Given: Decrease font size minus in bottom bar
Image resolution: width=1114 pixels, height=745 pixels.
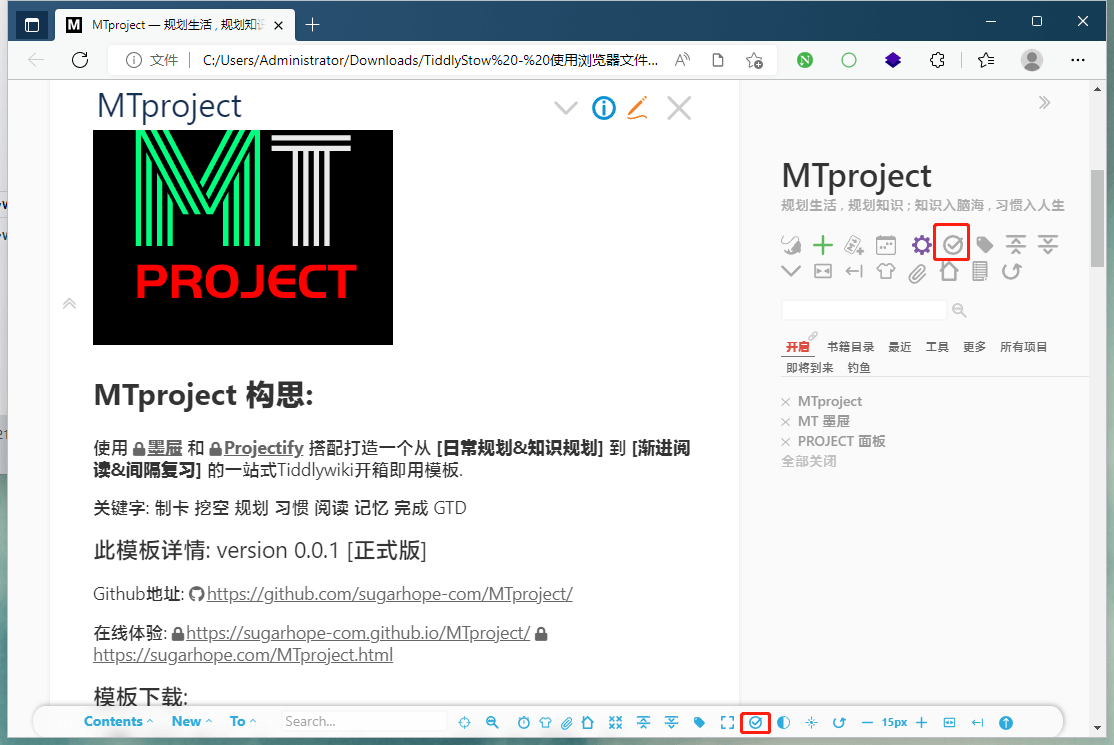Looking at the screenshot, I should [x=867, y=722].
